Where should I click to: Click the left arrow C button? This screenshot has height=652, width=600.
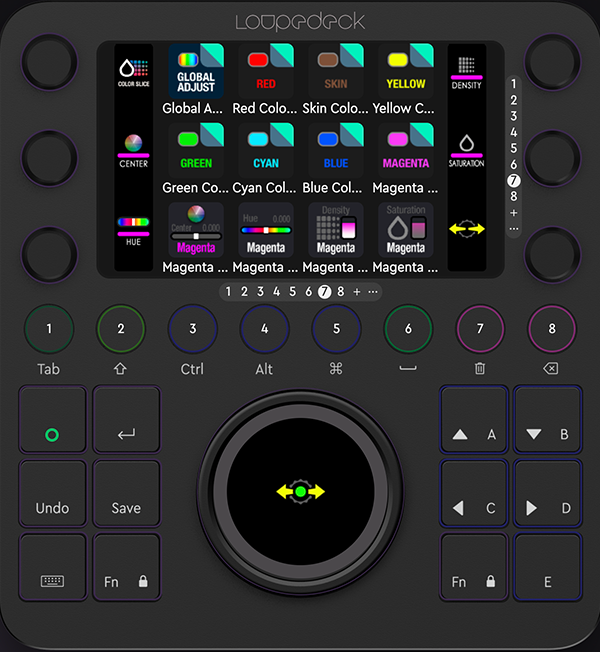tap(474, 493)
